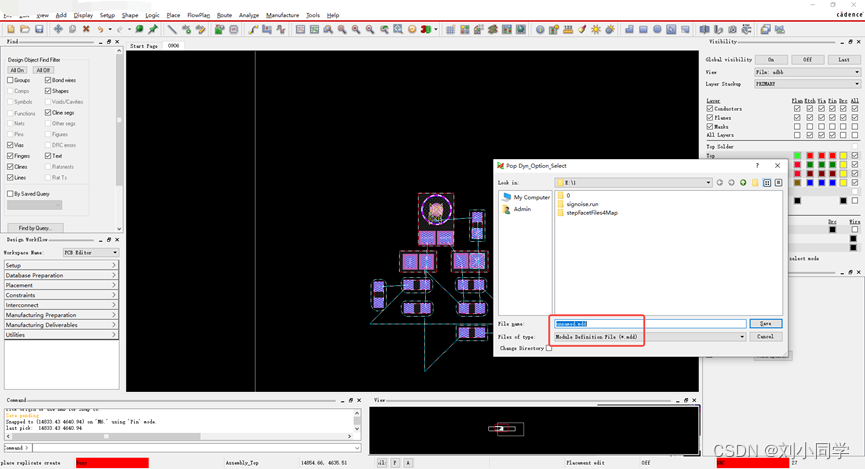The image size is (865, 469).
Task: Enable the By Saved Query checkbox
Action: click(10, 194)
